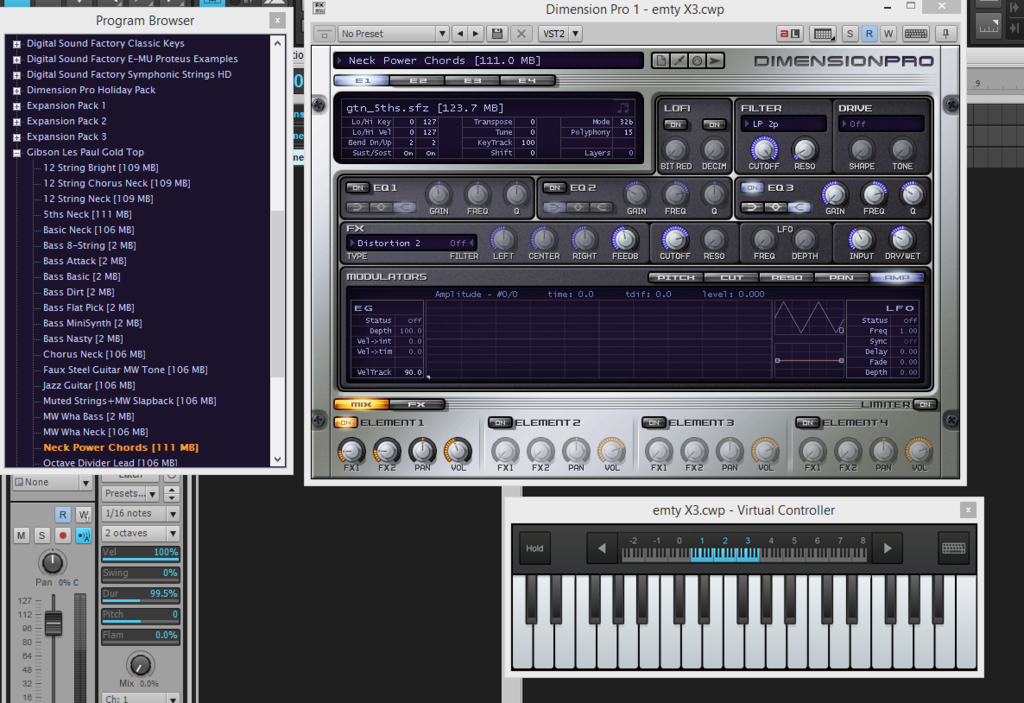
Task: Click the track volume fader handle
Action: click(x=53, y=623)
